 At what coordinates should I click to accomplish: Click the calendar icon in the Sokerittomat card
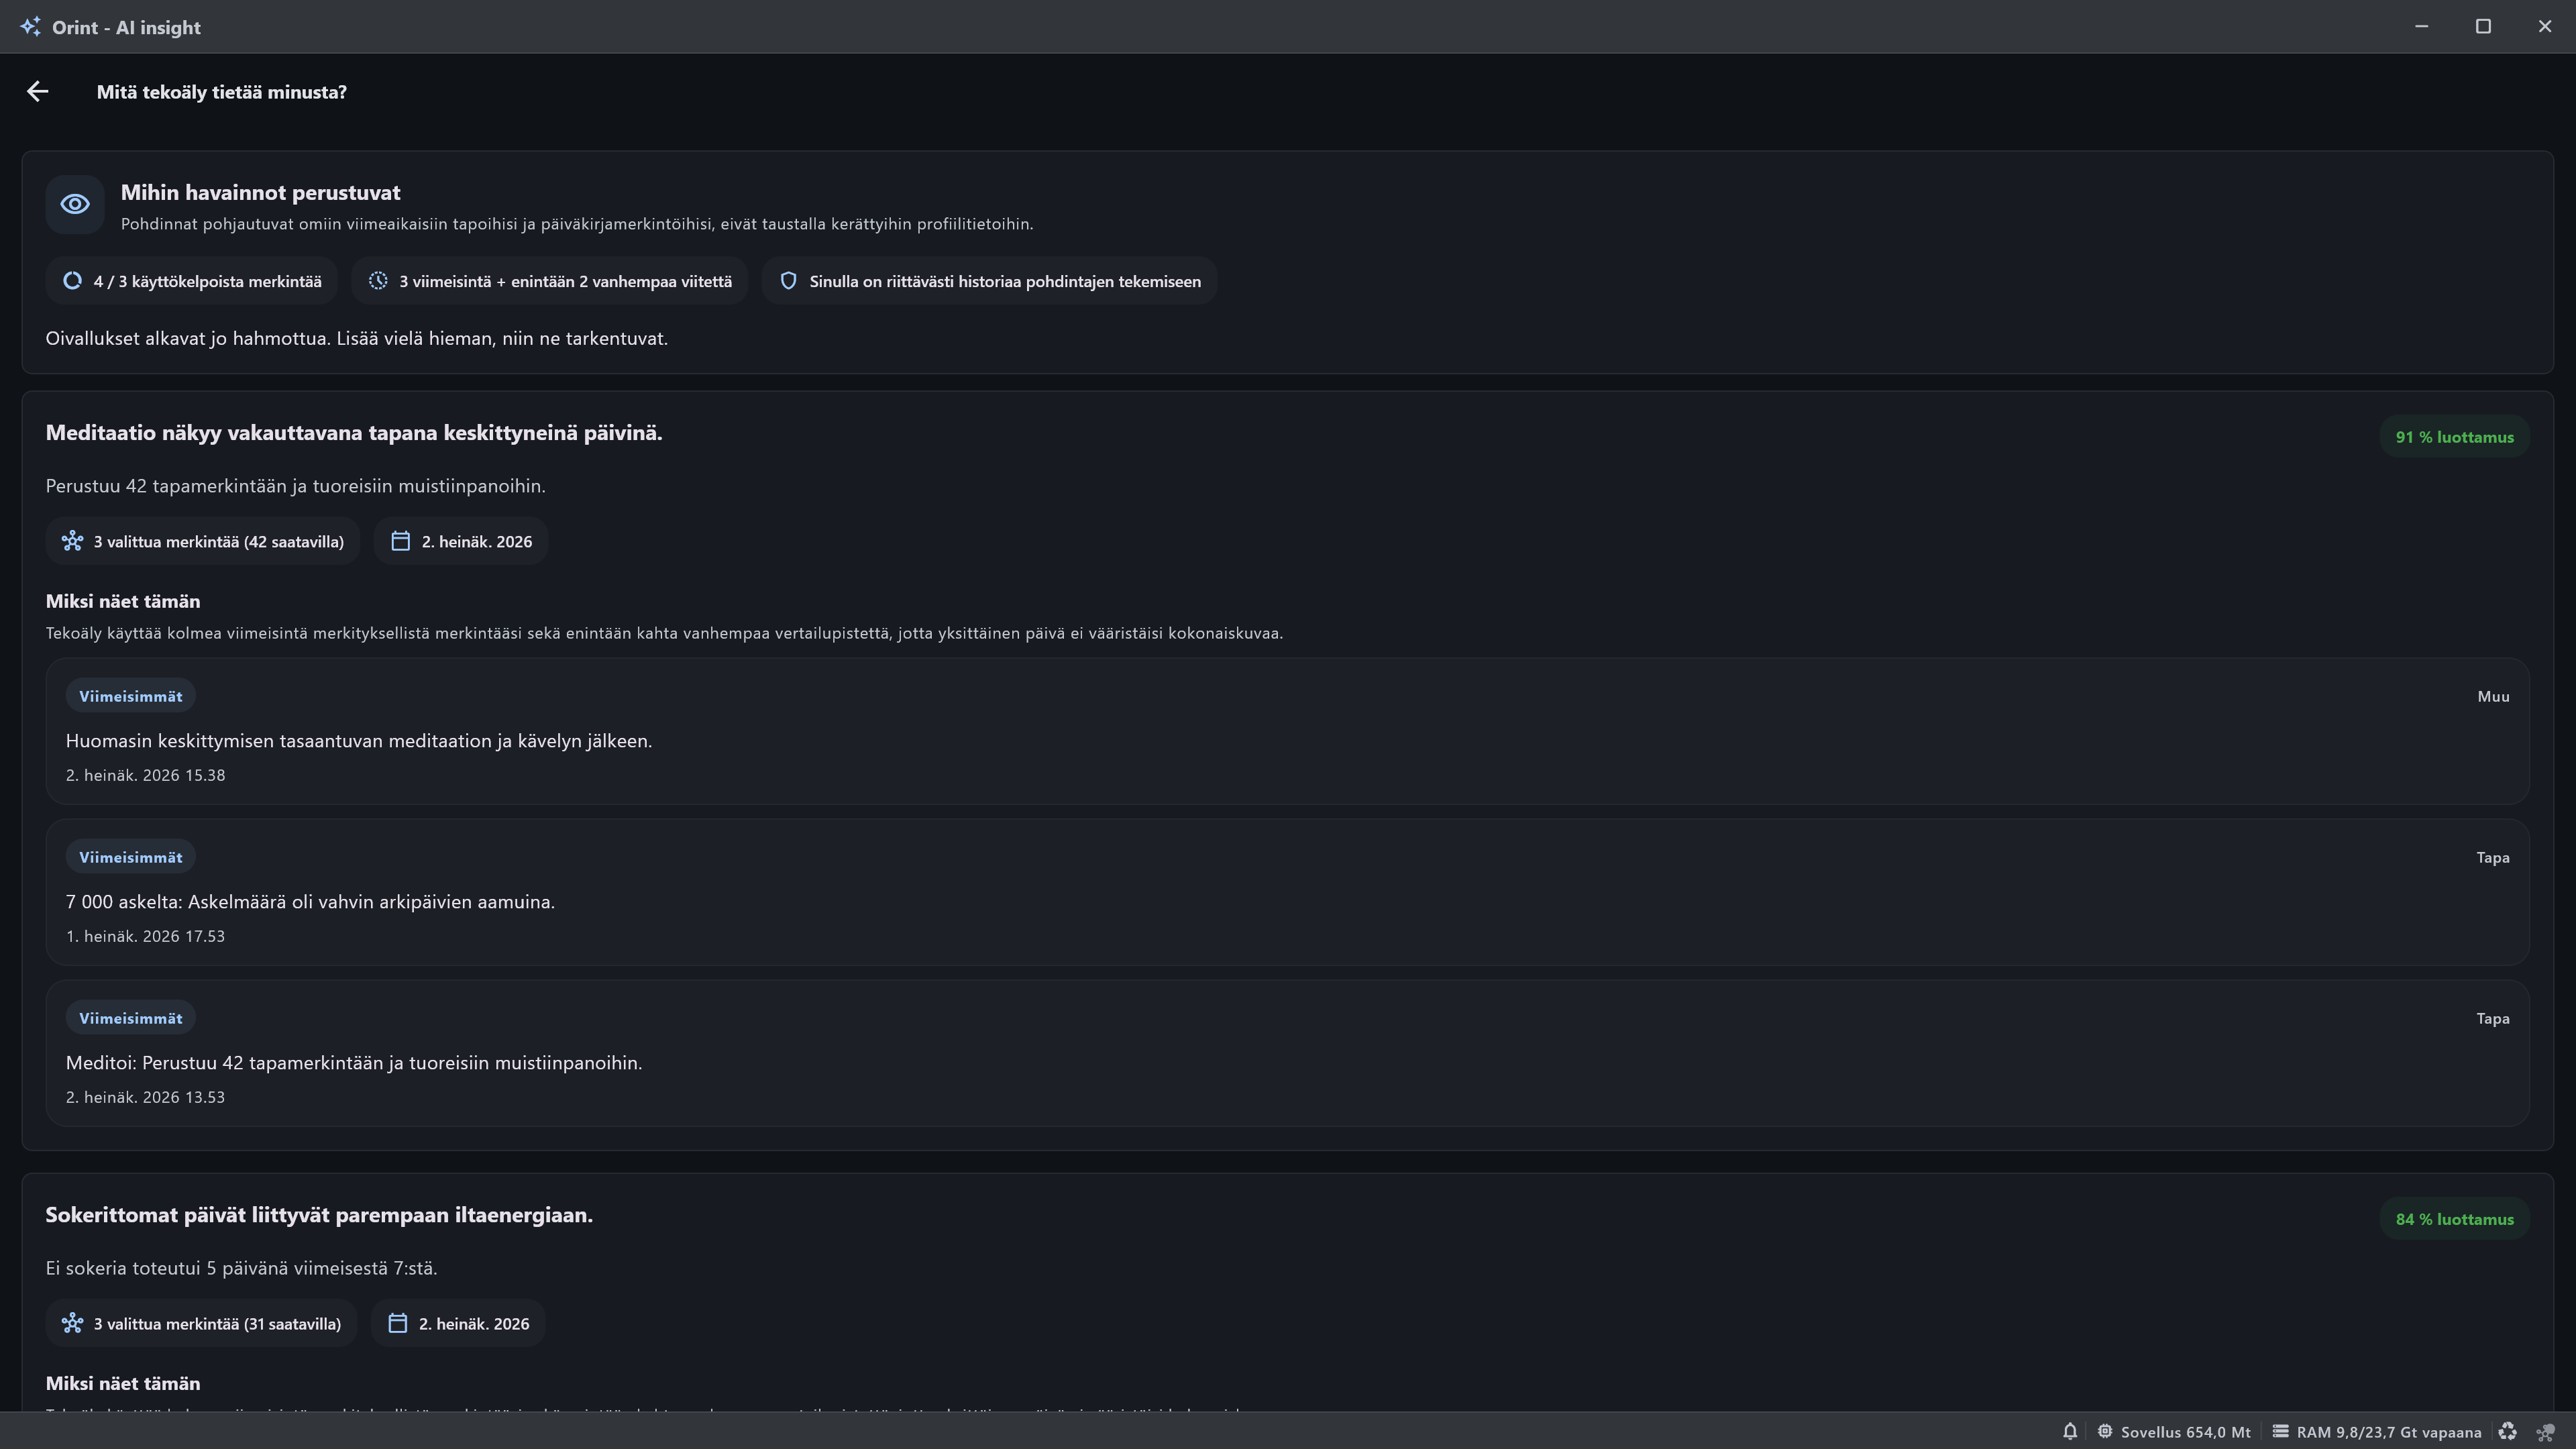coord(398,1323)
